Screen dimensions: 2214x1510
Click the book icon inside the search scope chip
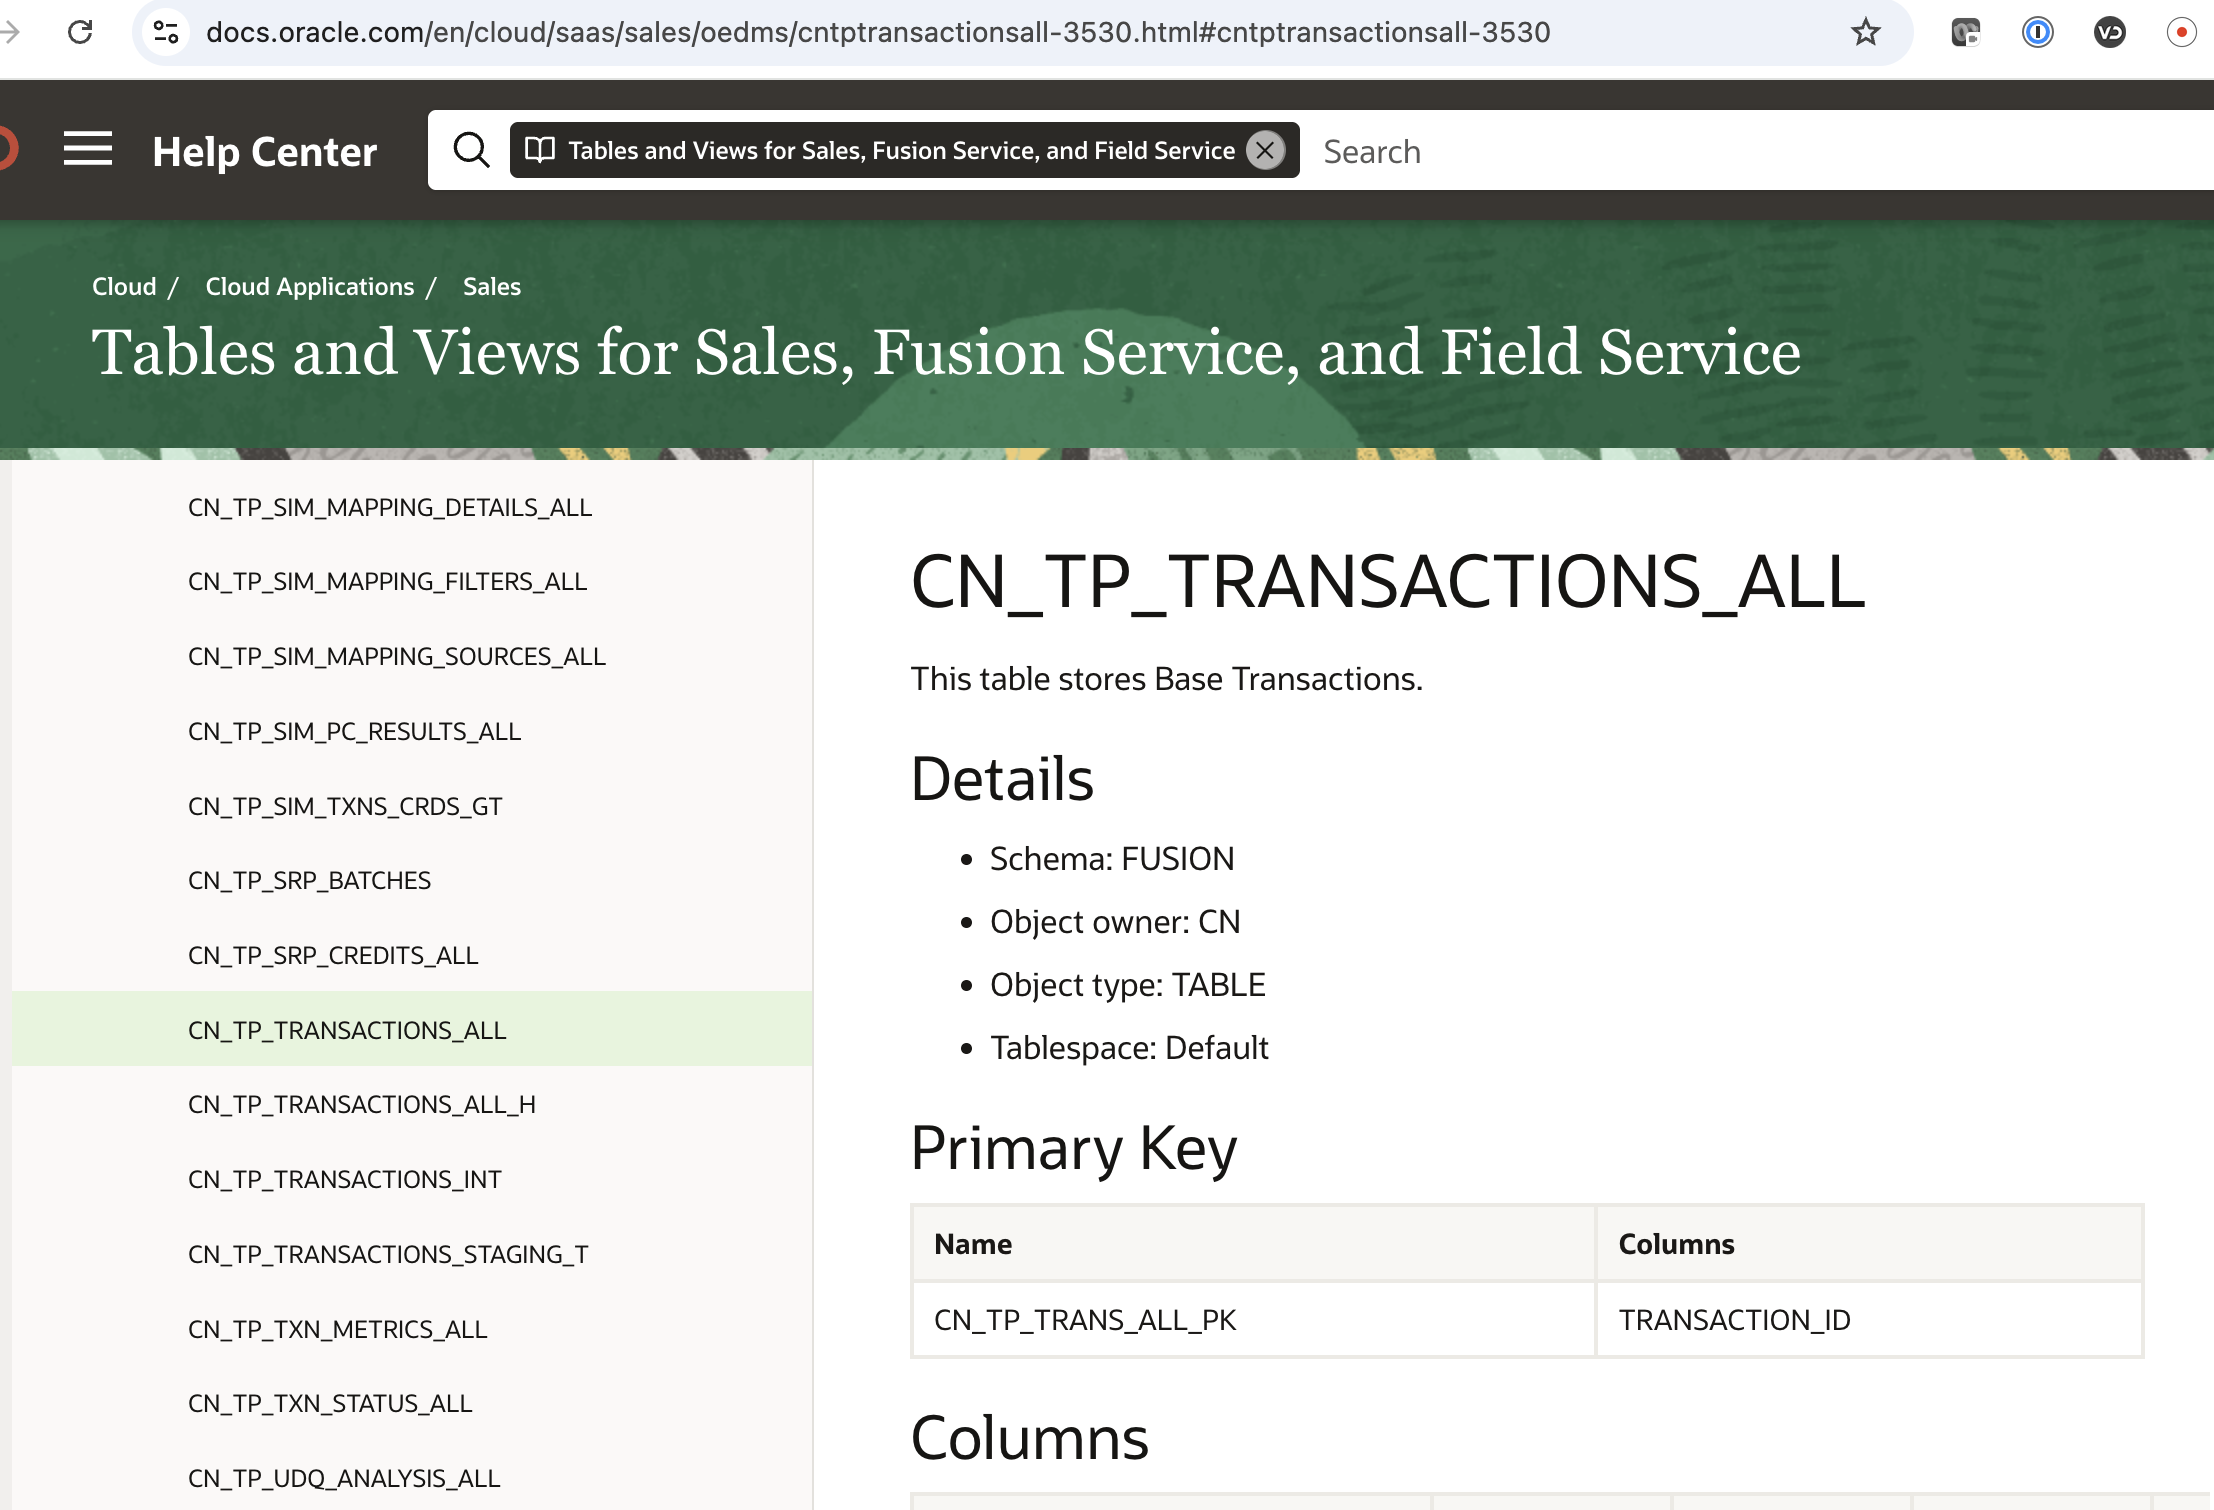point(539,150)
